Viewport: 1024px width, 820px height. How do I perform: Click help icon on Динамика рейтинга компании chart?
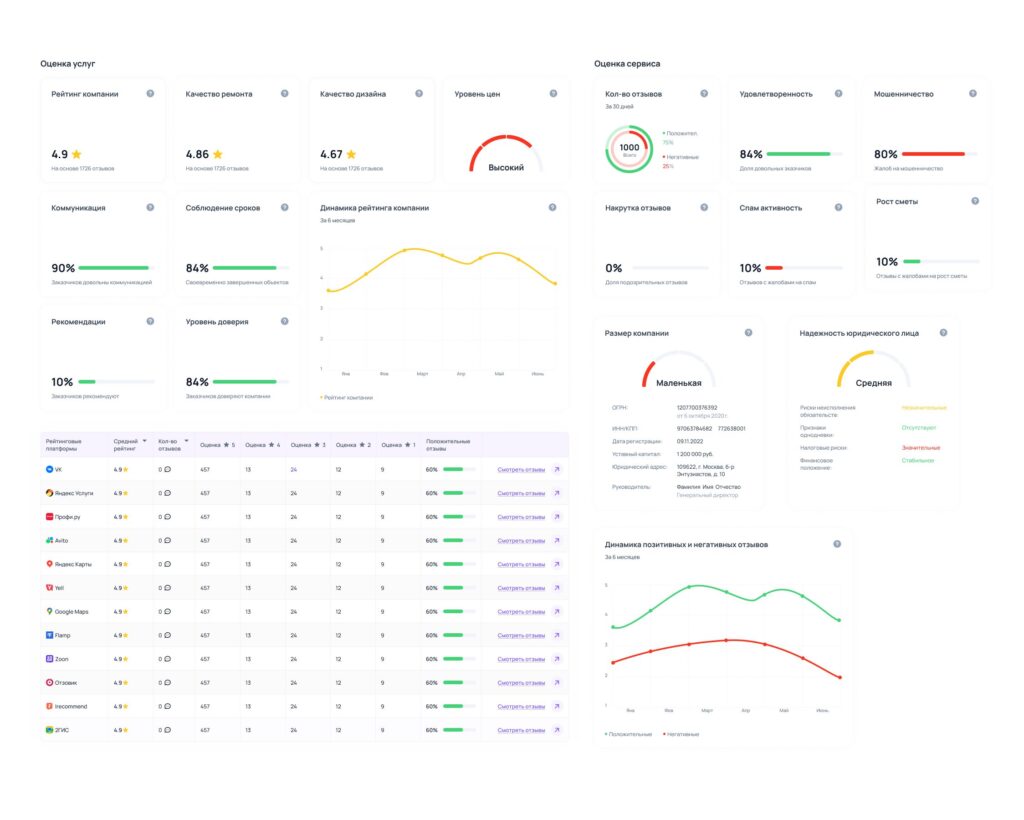tap(553, 208)
